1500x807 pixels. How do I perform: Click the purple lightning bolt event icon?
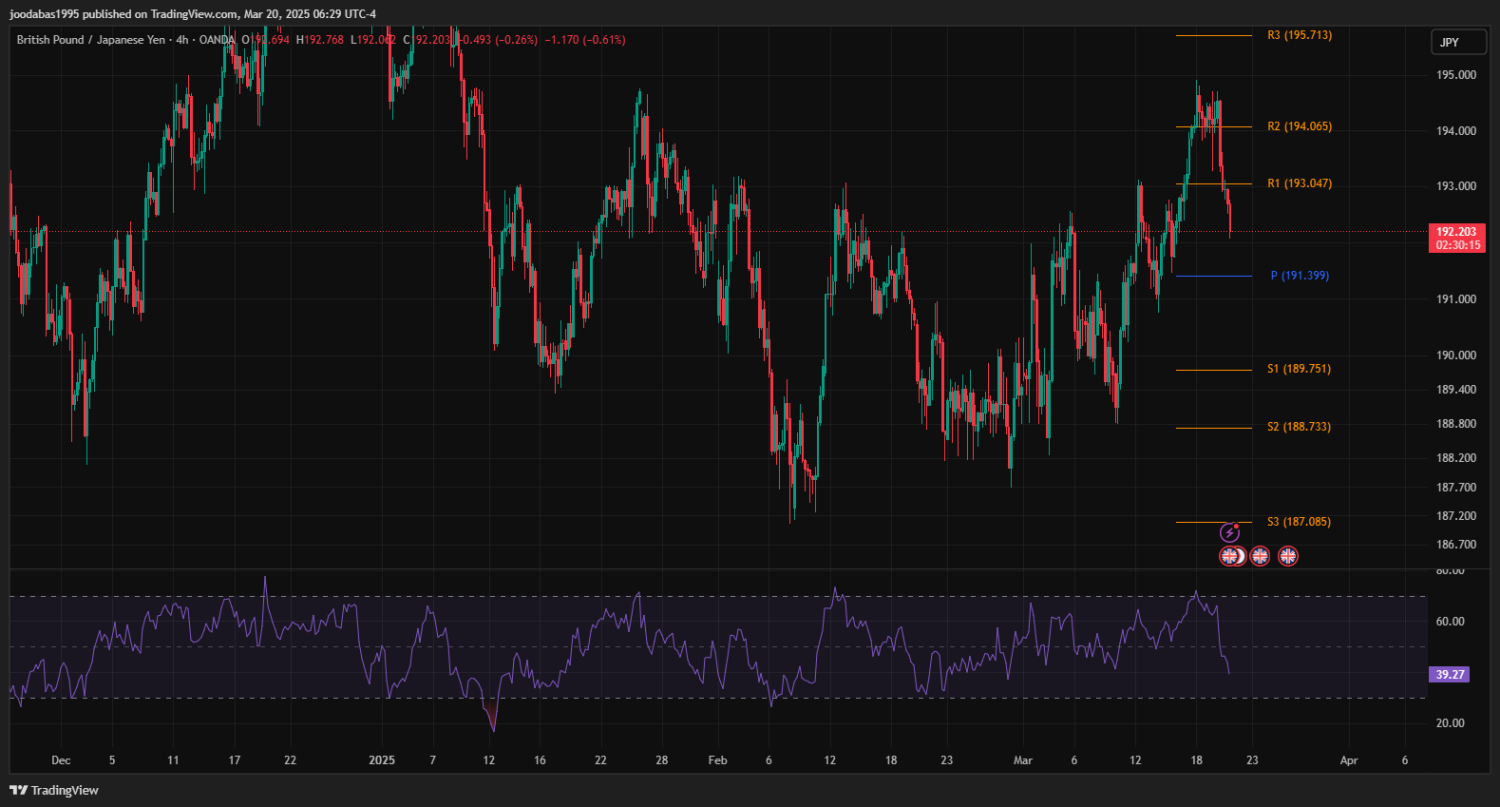(1230, 533)
